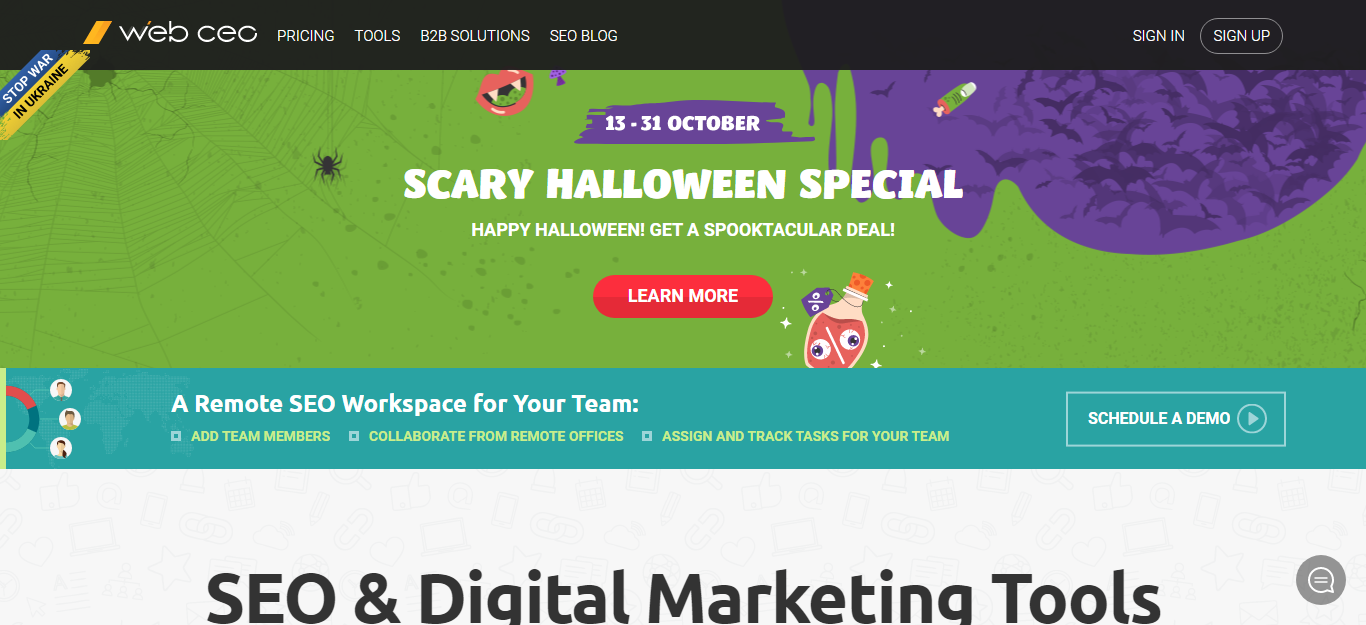This screenshot has width=1366, height=625.
Task: Click the 13 - 31 October banner label
Action: [x=683, y=123]
